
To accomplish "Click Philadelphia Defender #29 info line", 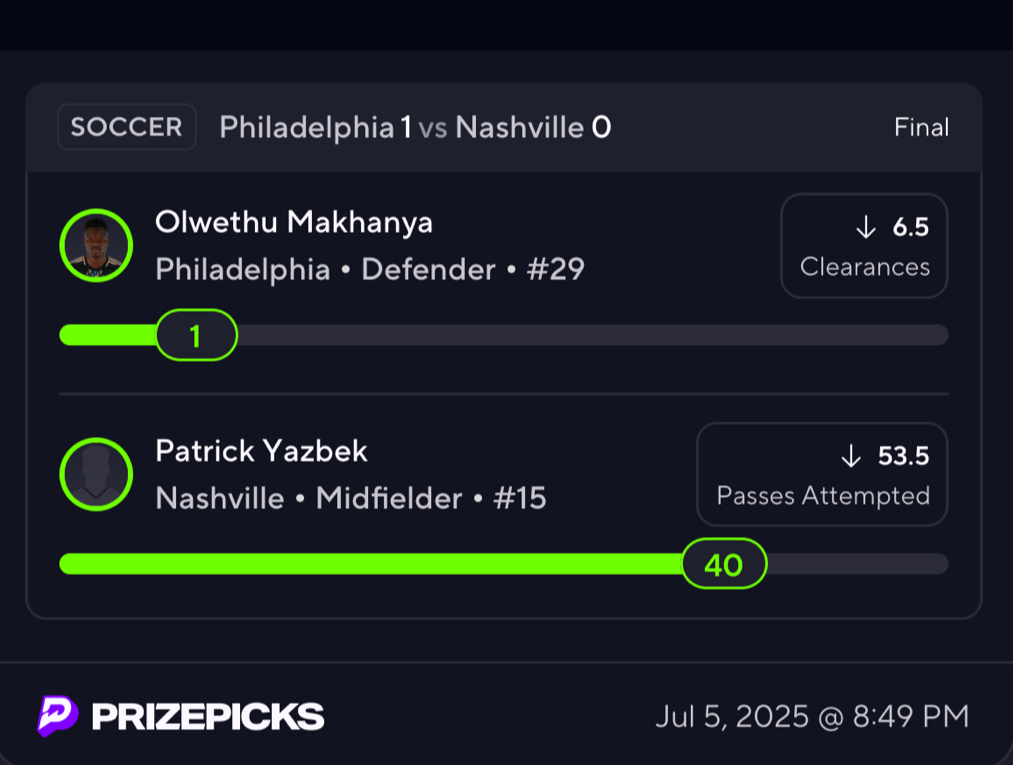I will pyautogui.click(x=370, y=269).
